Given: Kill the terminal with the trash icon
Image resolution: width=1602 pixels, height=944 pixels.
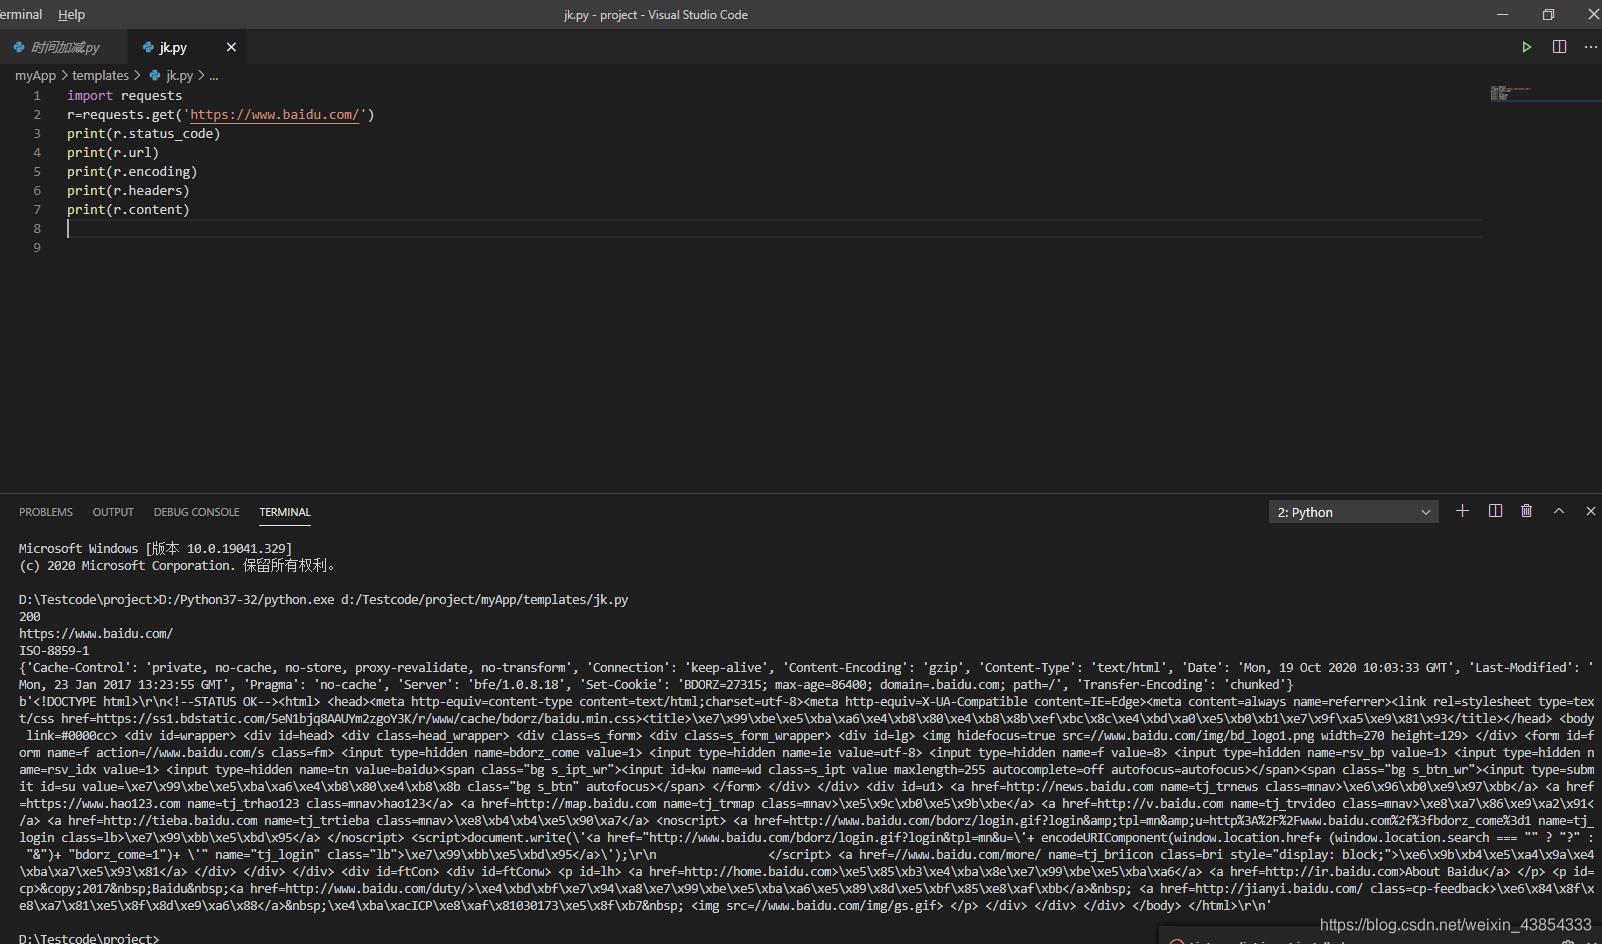Looking at the screenshot, I should (1526, 510).
